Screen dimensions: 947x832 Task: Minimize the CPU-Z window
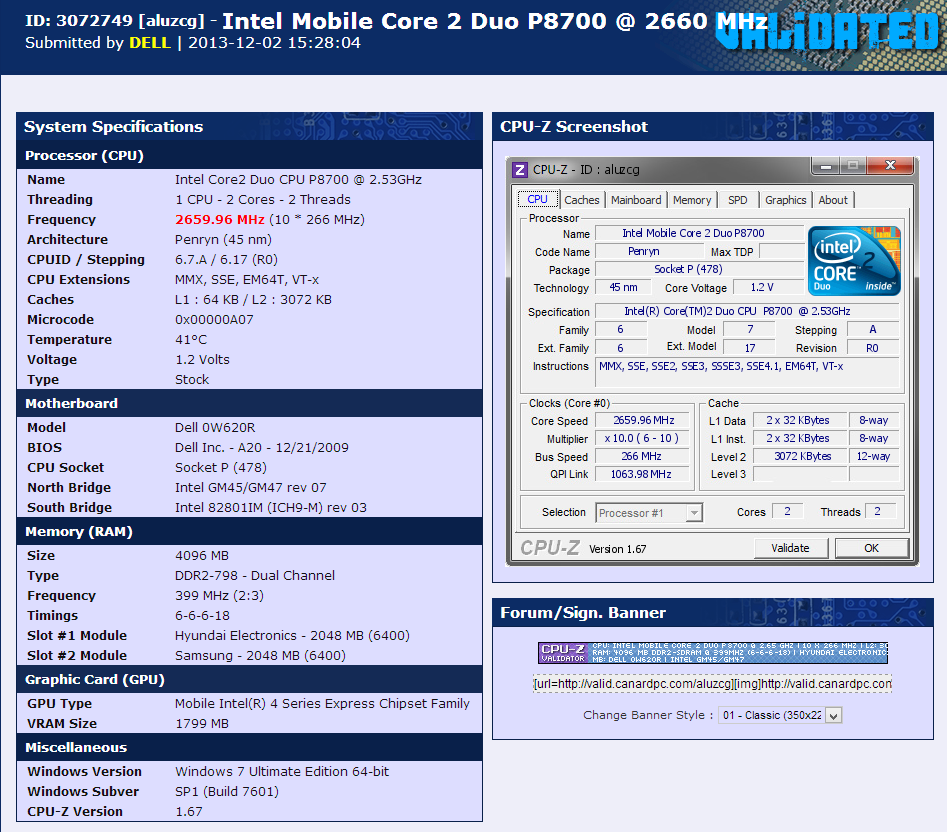(x=826, y=165)
